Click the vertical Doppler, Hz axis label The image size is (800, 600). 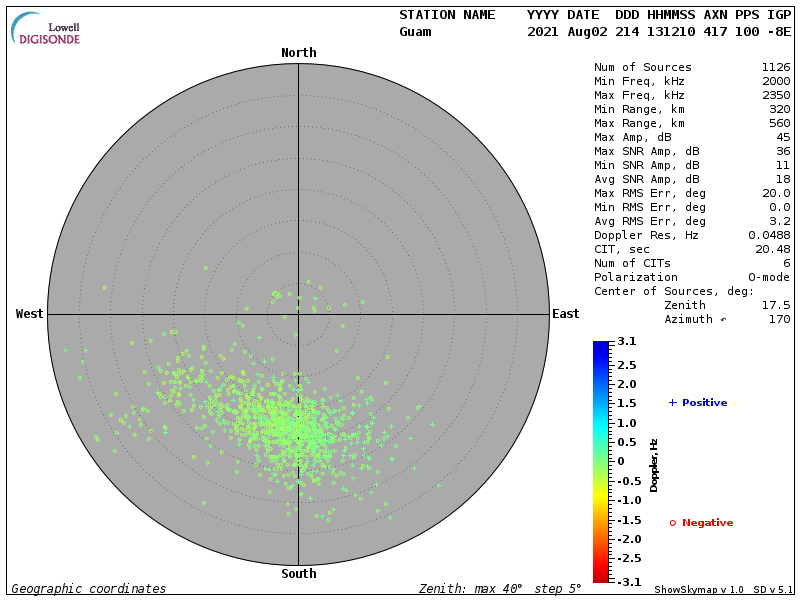coord(654,464)
